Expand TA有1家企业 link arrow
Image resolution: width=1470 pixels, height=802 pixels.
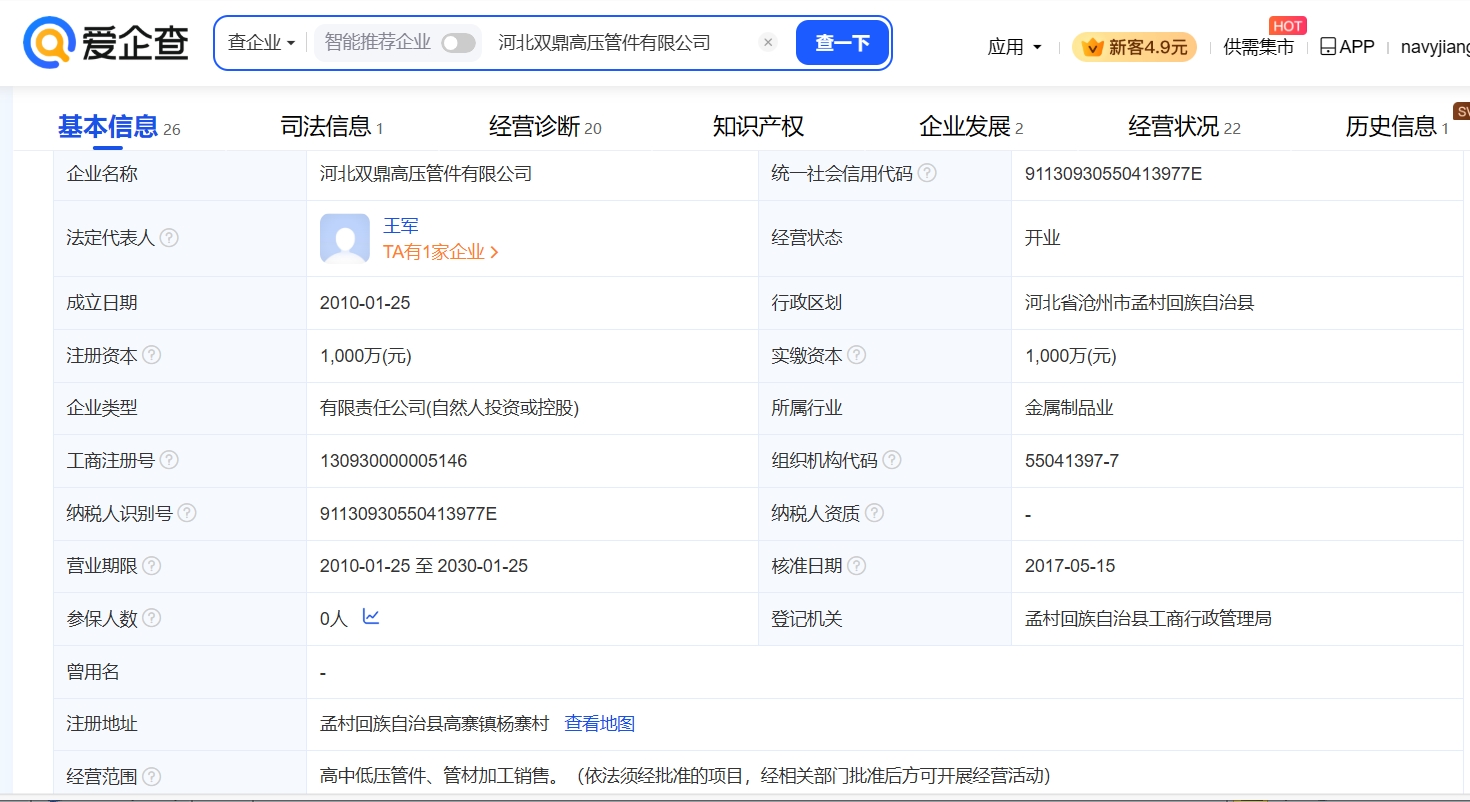click(x=495, y=253)
